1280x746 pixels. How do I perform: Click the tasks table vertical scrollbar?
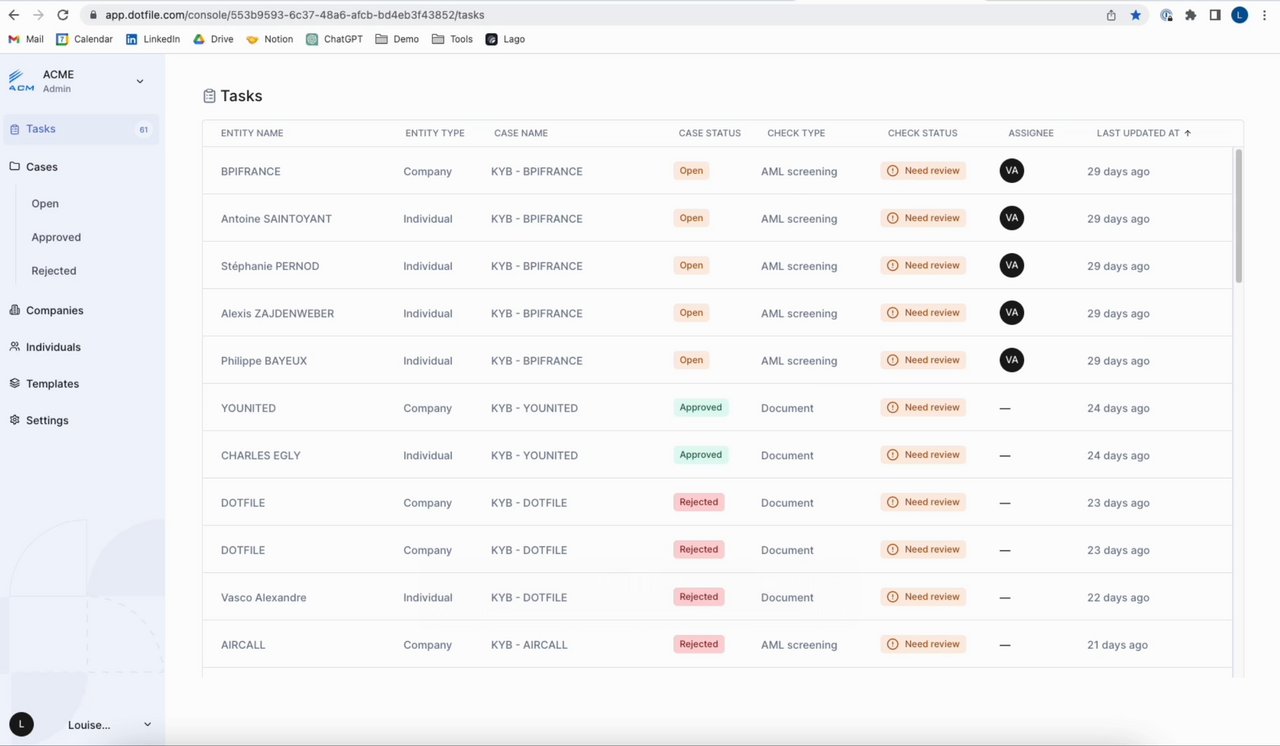1239,215
